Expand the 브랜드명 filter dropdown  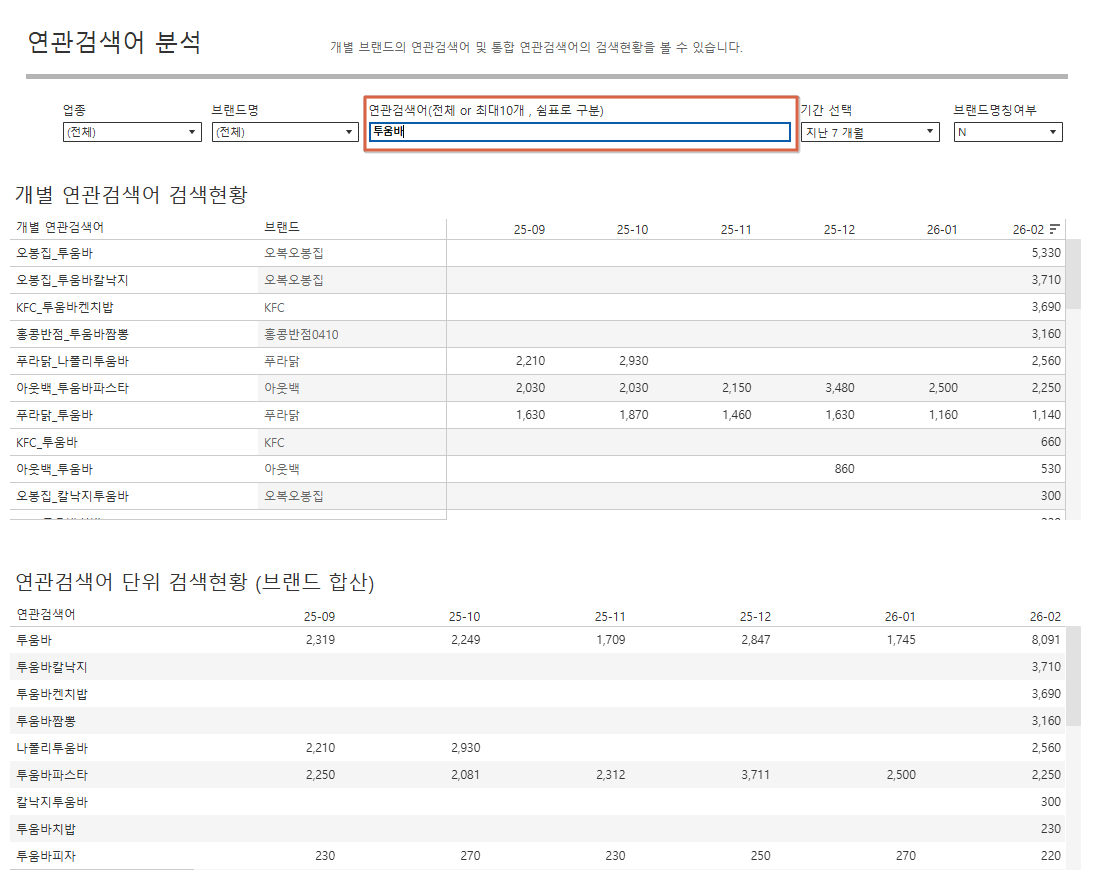tap(284, 132)
